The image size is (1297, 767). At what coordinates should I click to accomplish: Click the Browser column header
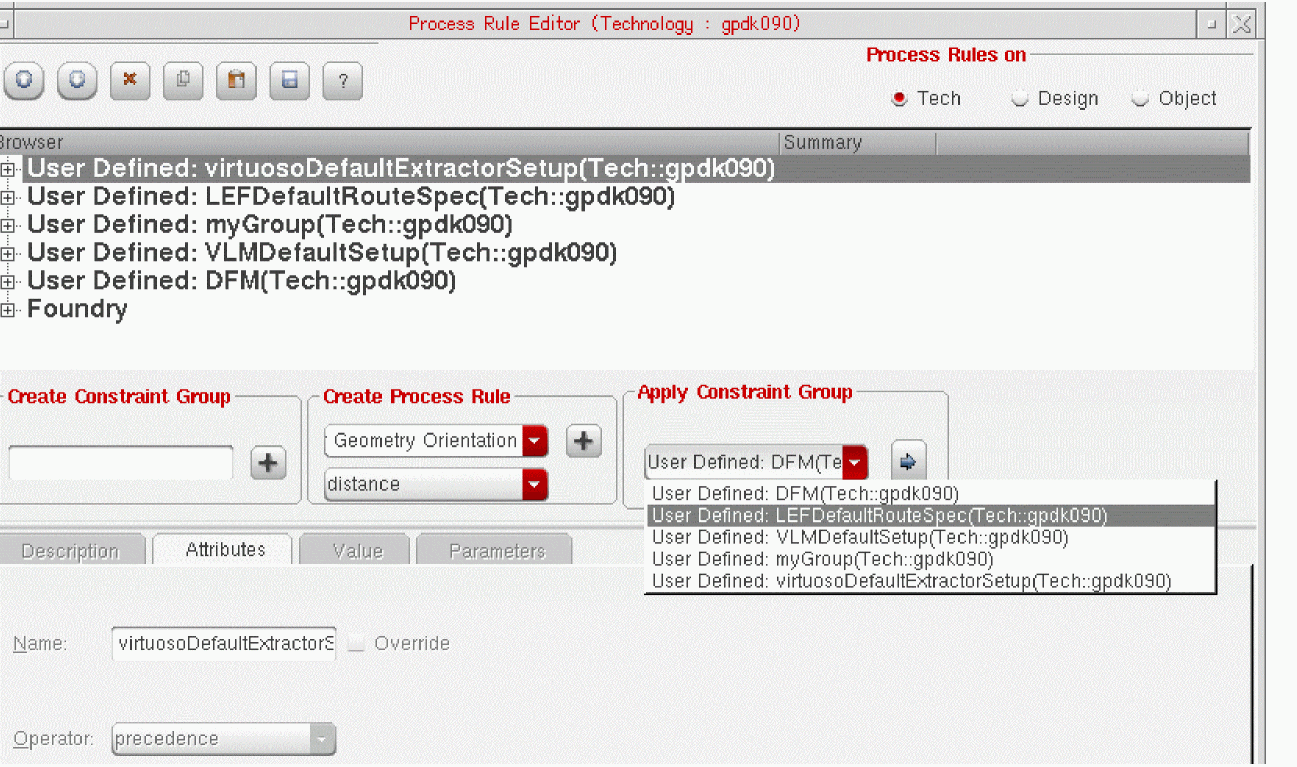tap(389, 143)
